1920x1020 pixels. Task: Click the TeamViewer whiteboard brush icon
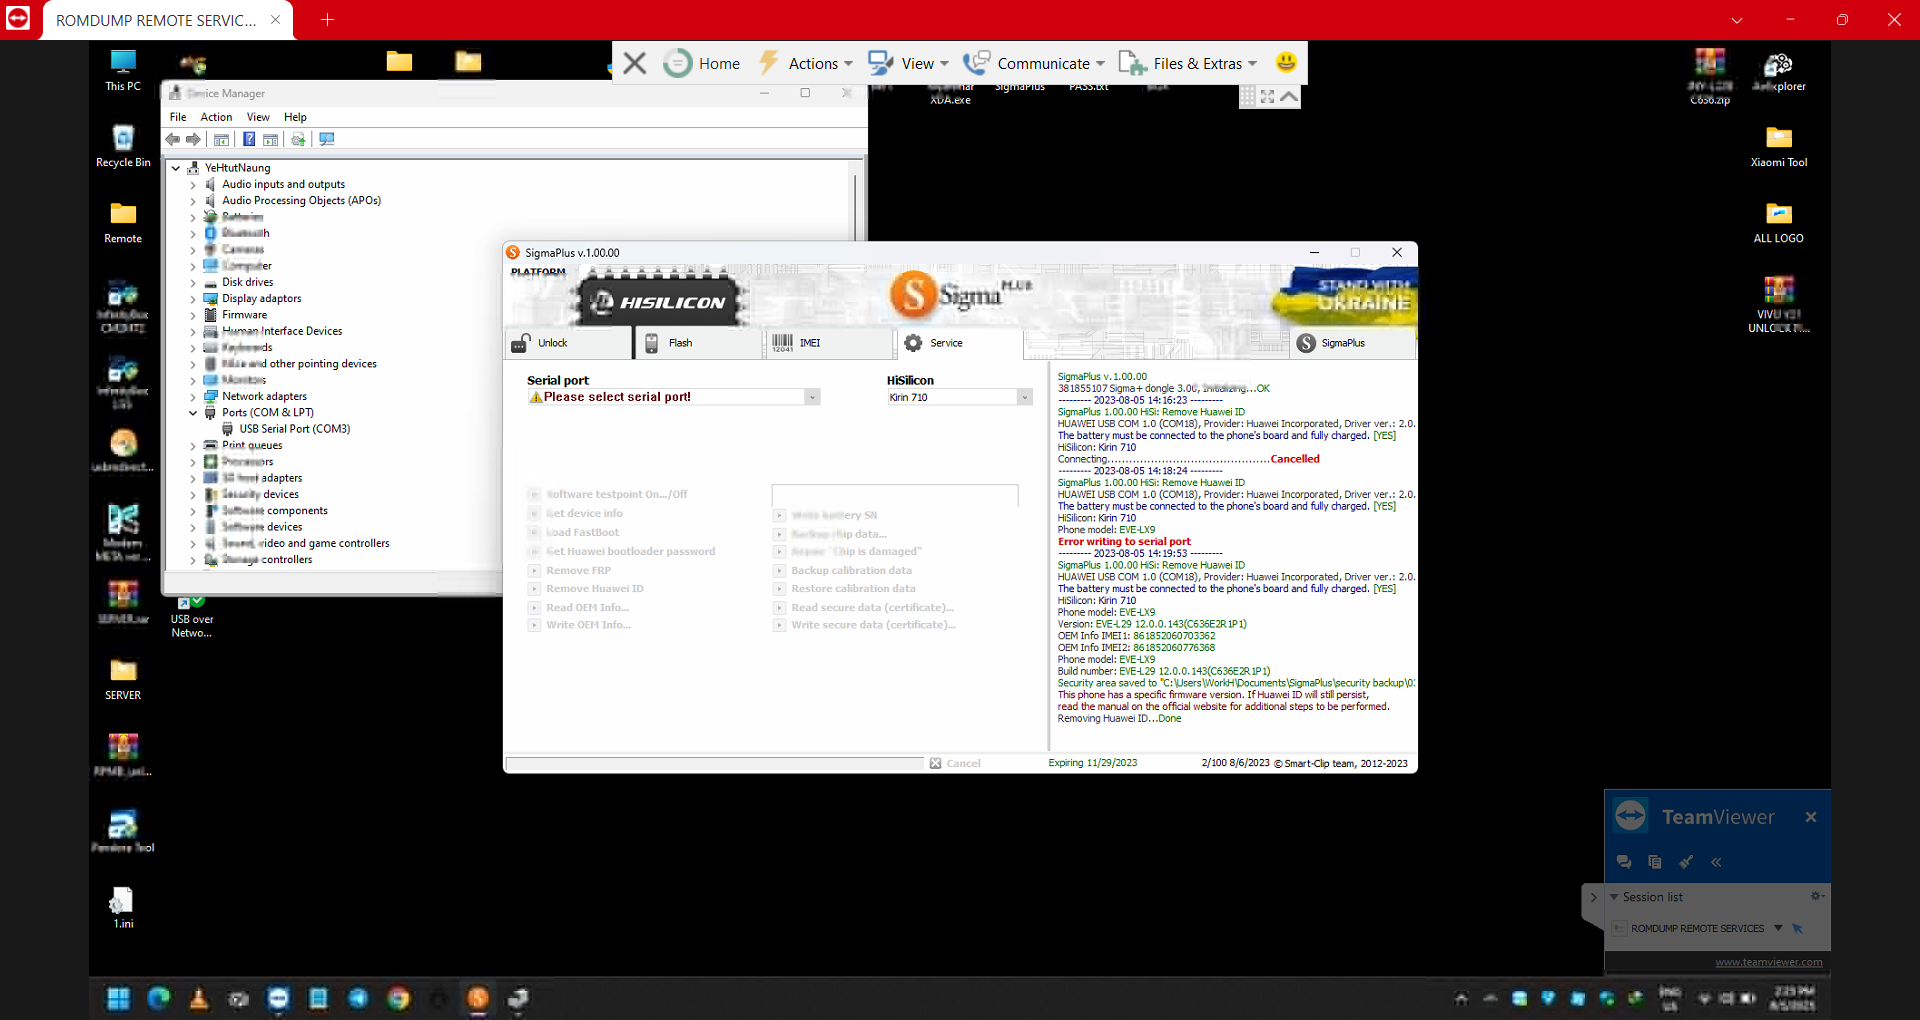click(1686, 862)
